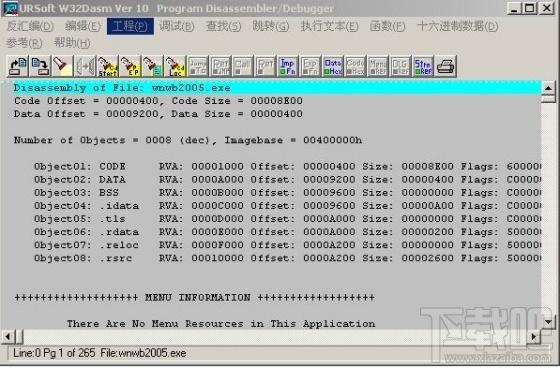
Task: Click the goto Code Location icon
Action: coord(175,66)
